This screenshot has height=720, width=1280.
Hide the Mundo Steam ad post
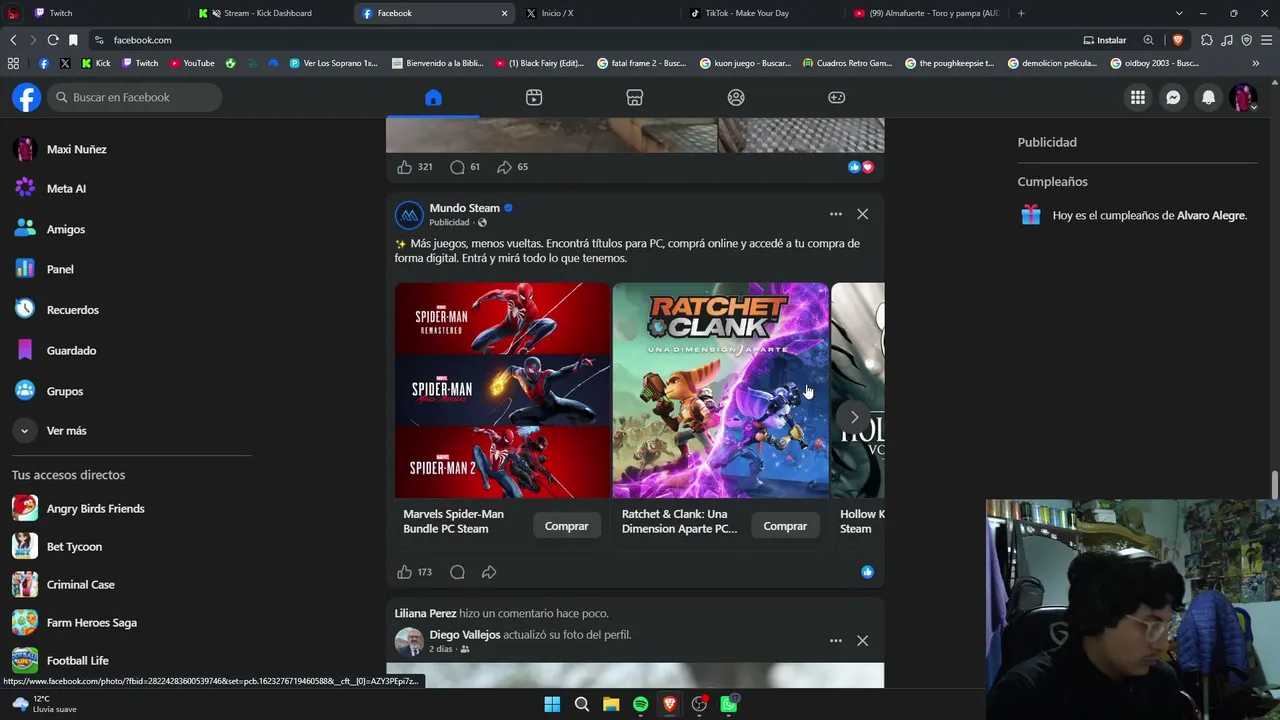[x=862, y=214]
